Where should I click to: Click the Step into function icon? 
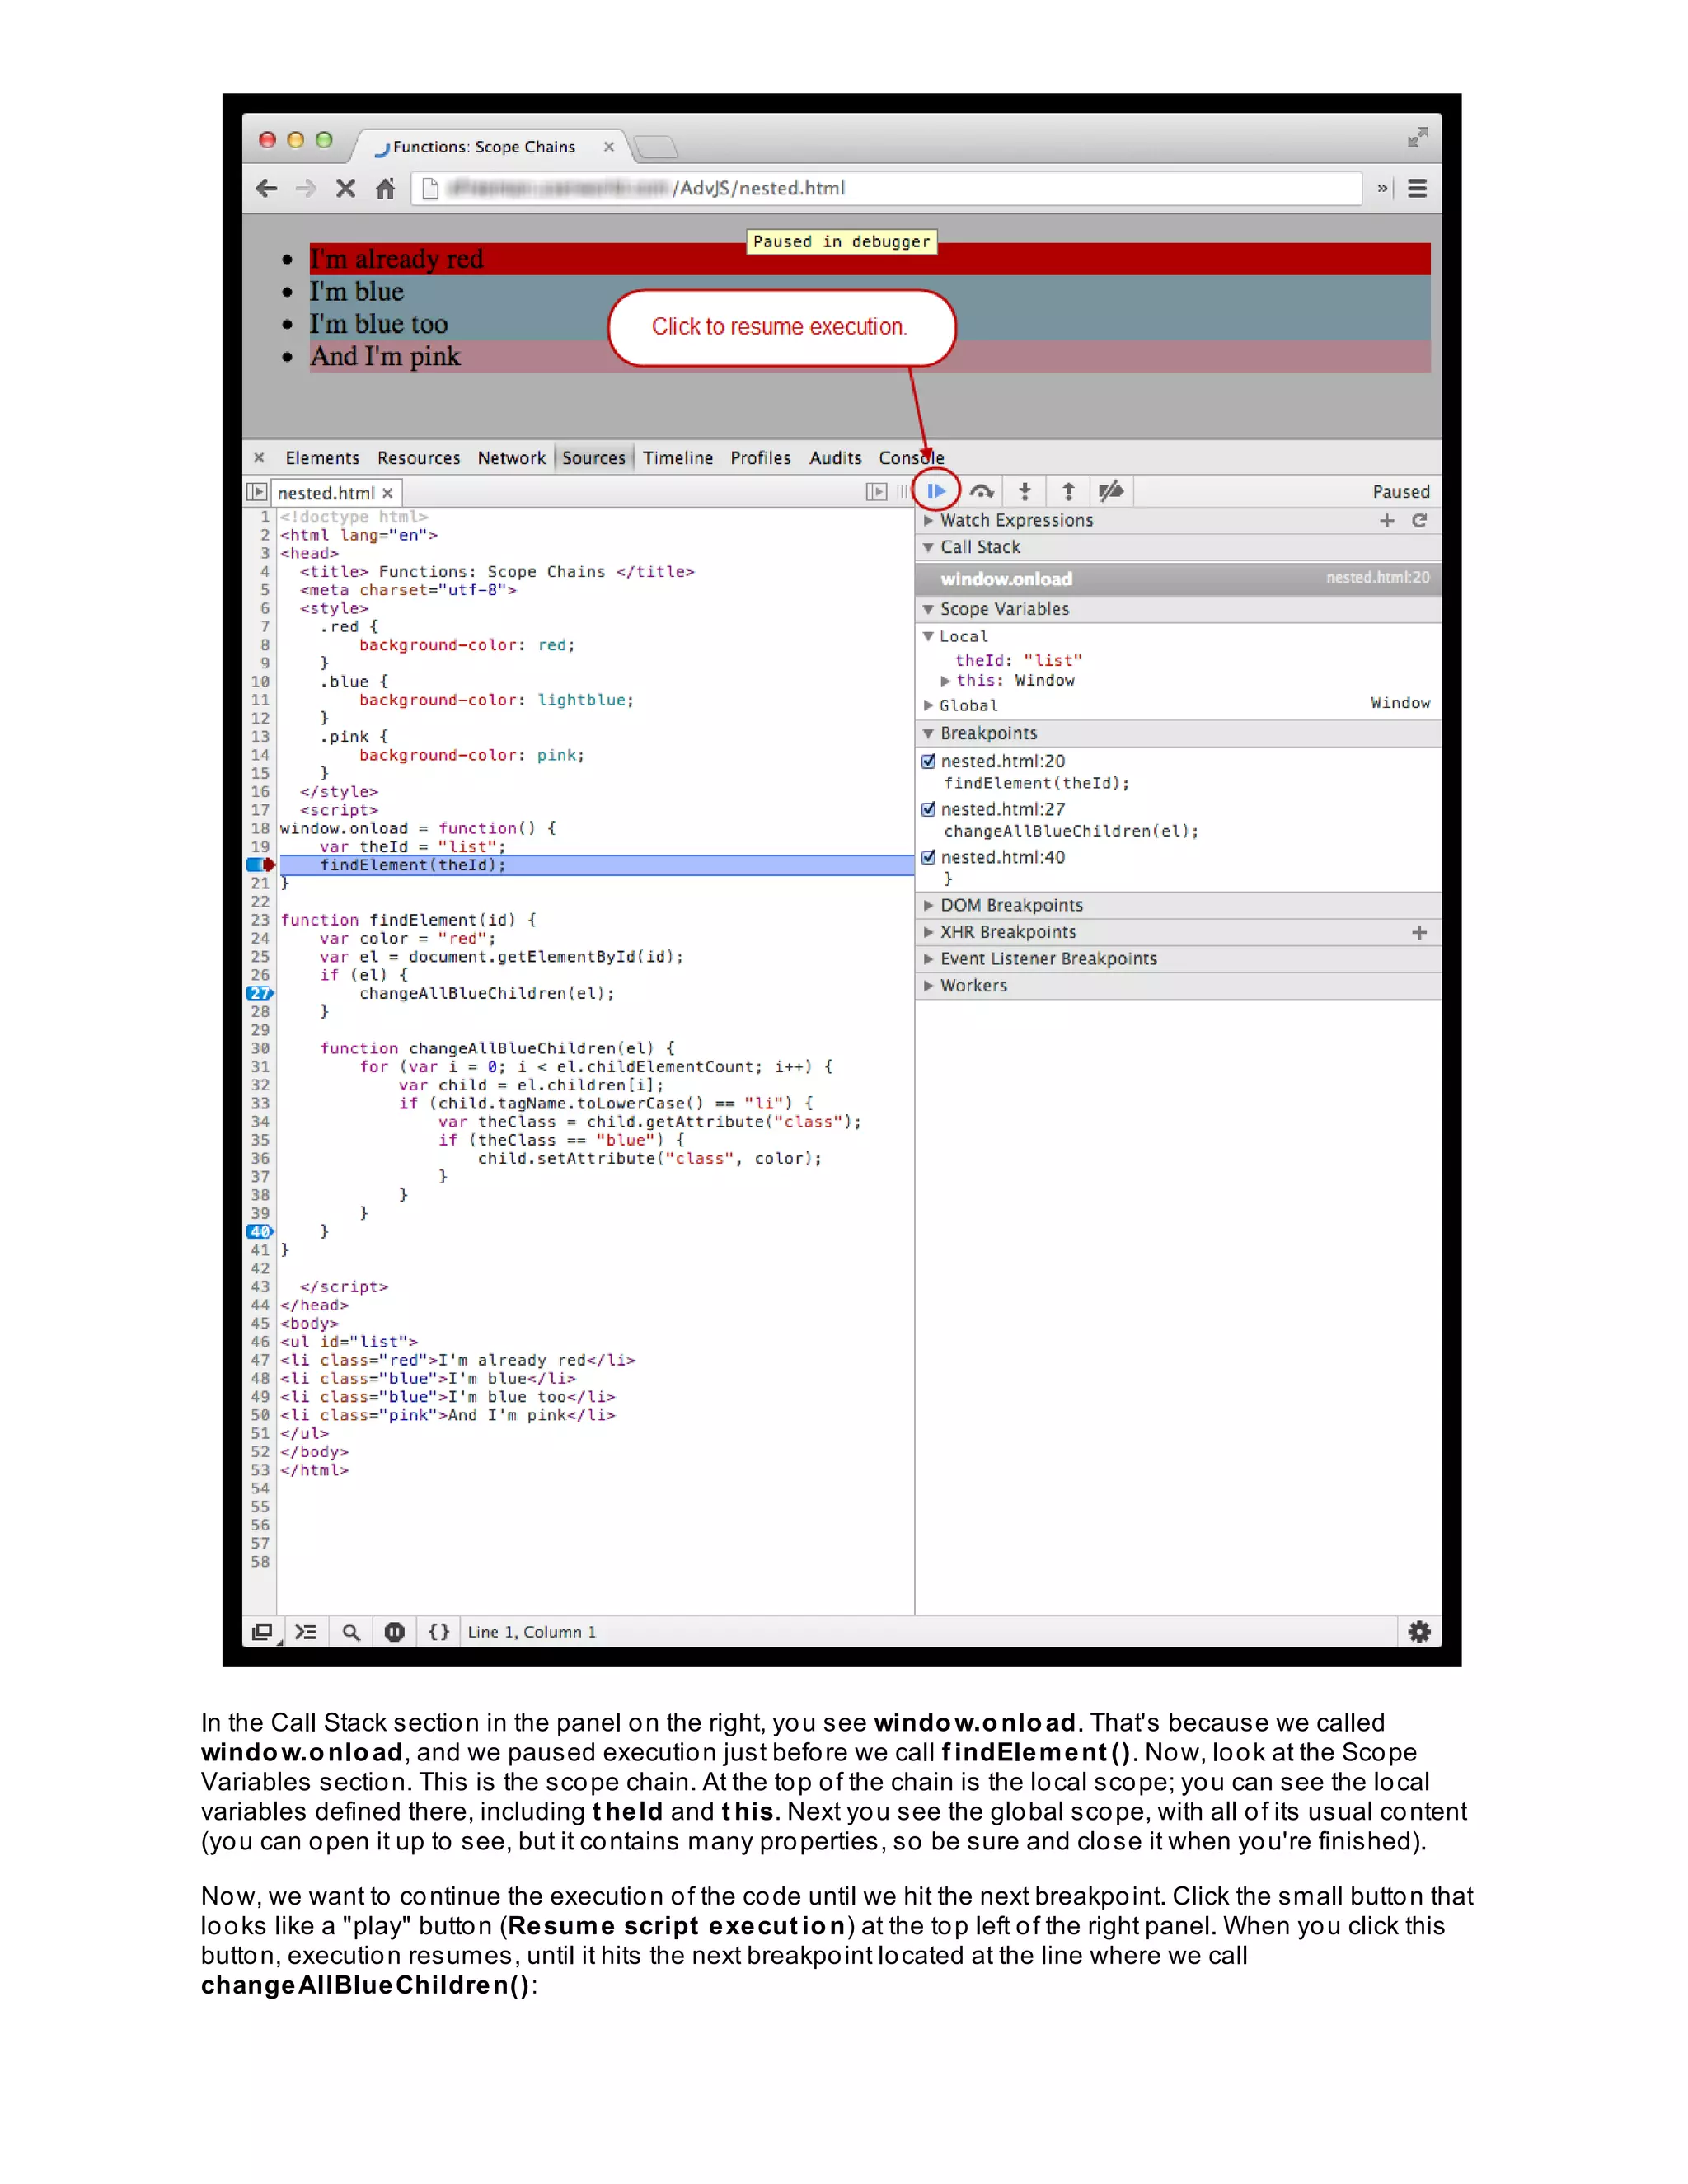point(1024,491)
